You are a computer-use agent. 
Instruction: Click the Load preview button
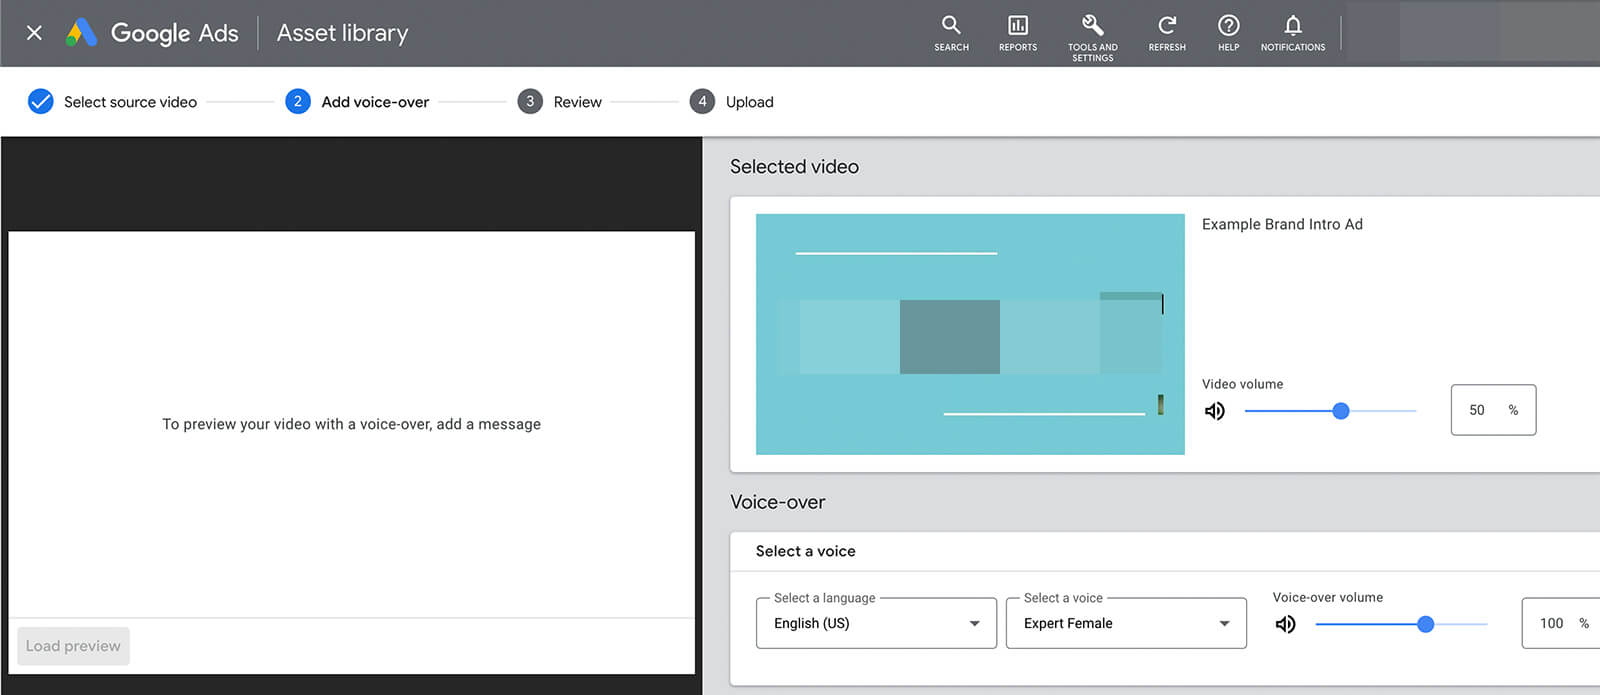73,646
